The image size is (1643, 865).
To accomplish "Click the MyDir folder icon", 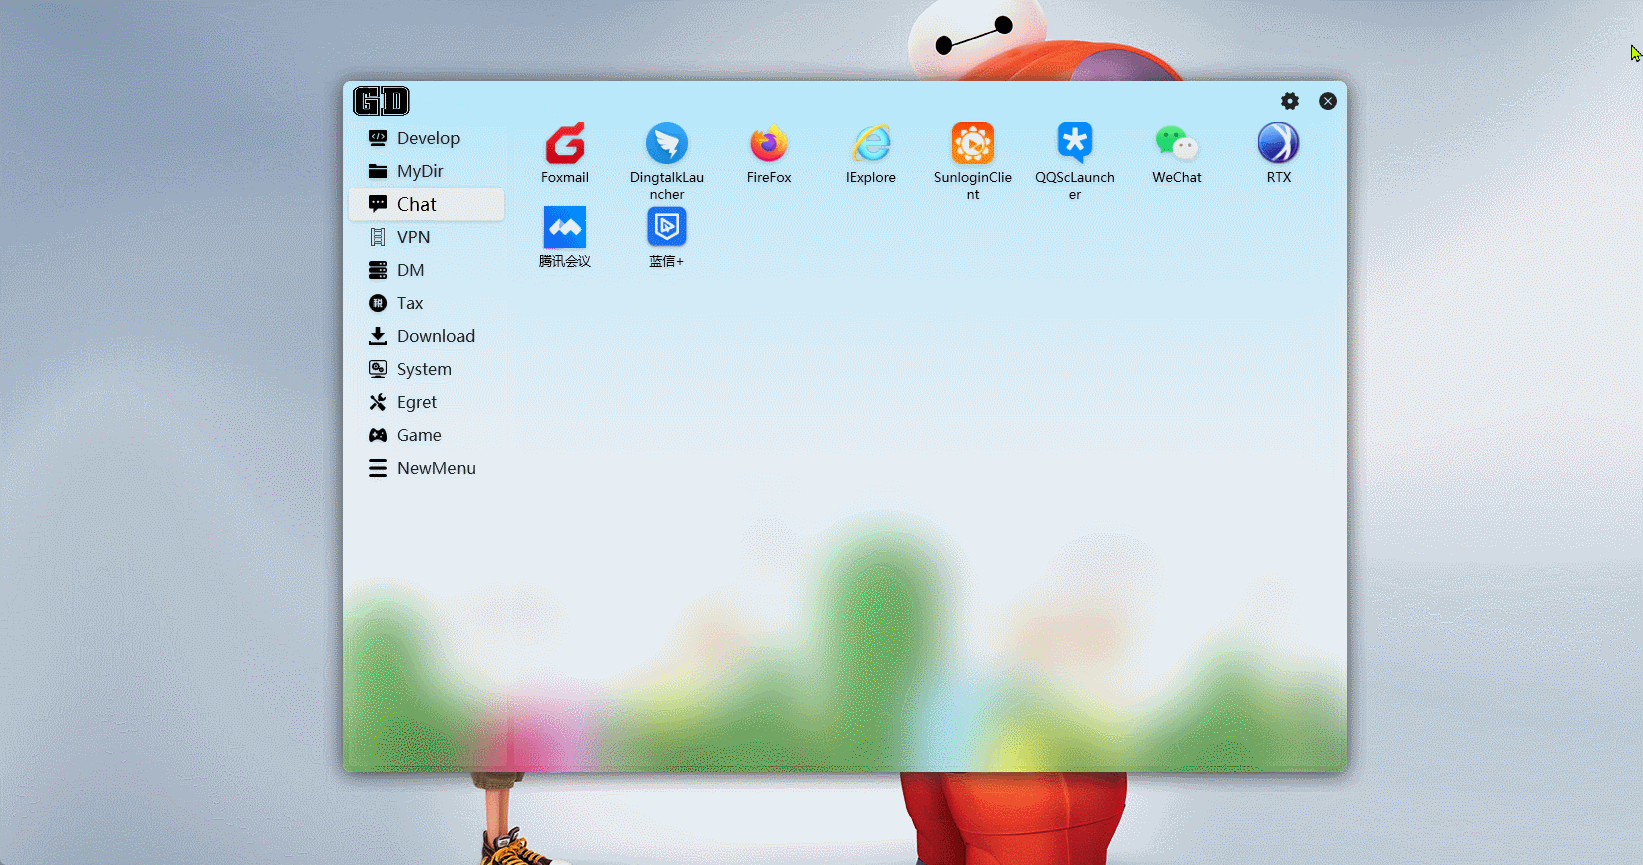I will coord(378,171).
